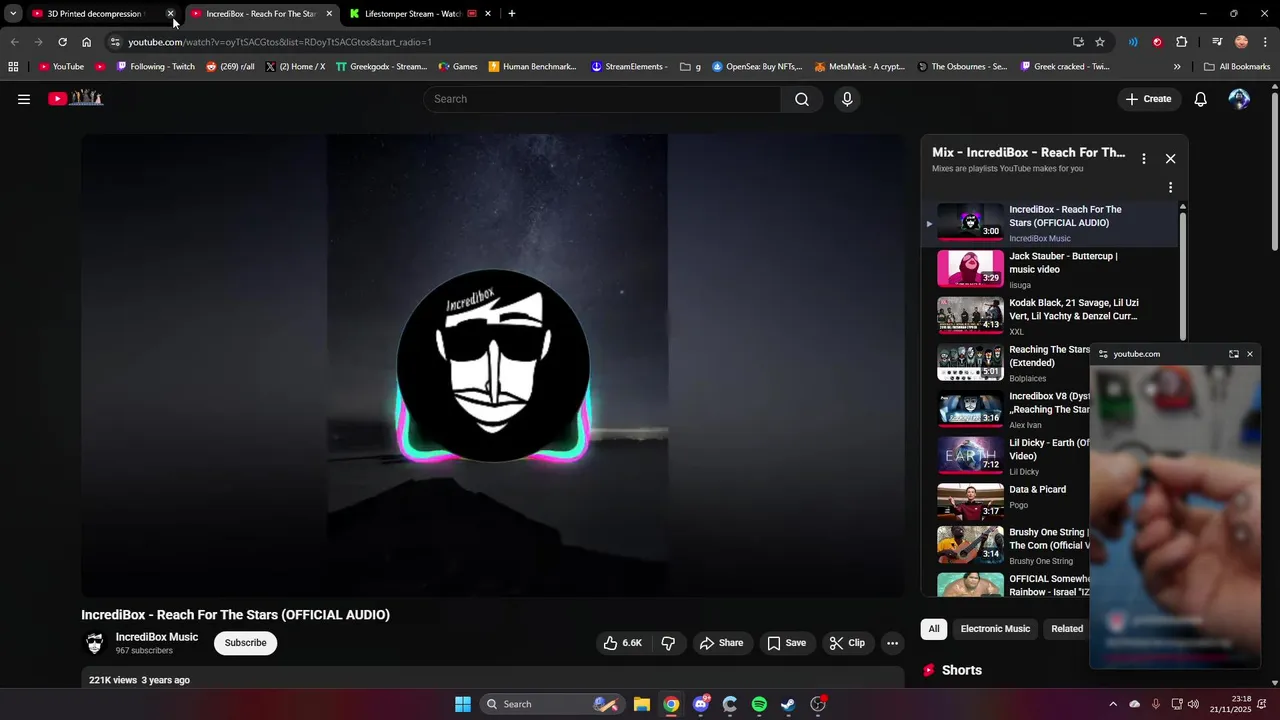
Task: Like the video with 6.6K likes
Action: [x=622, y=643]
